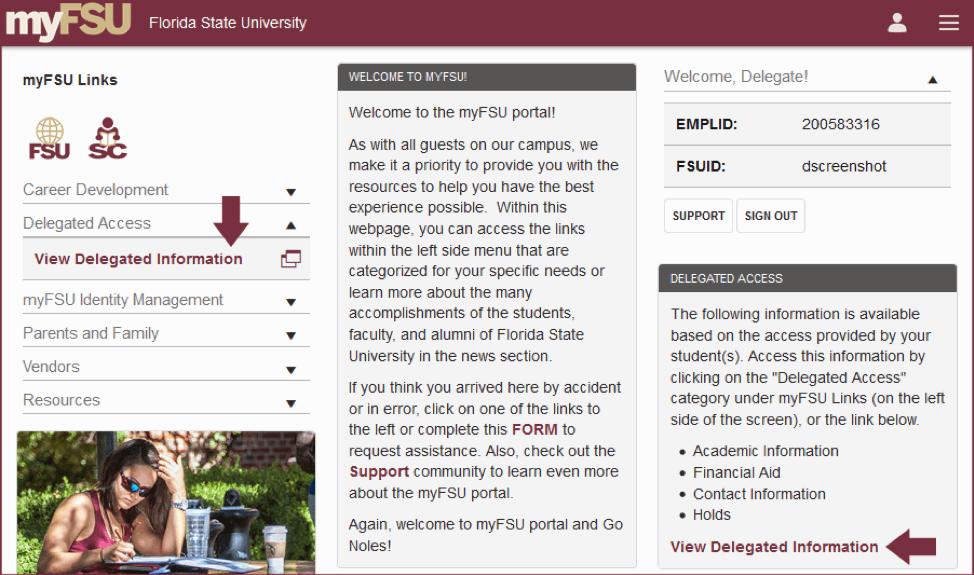Image resolution: width=974 pixels, height=575 pixels.
Task: Click View Delegated Information link at bottom right
Action: click(774, 547)
